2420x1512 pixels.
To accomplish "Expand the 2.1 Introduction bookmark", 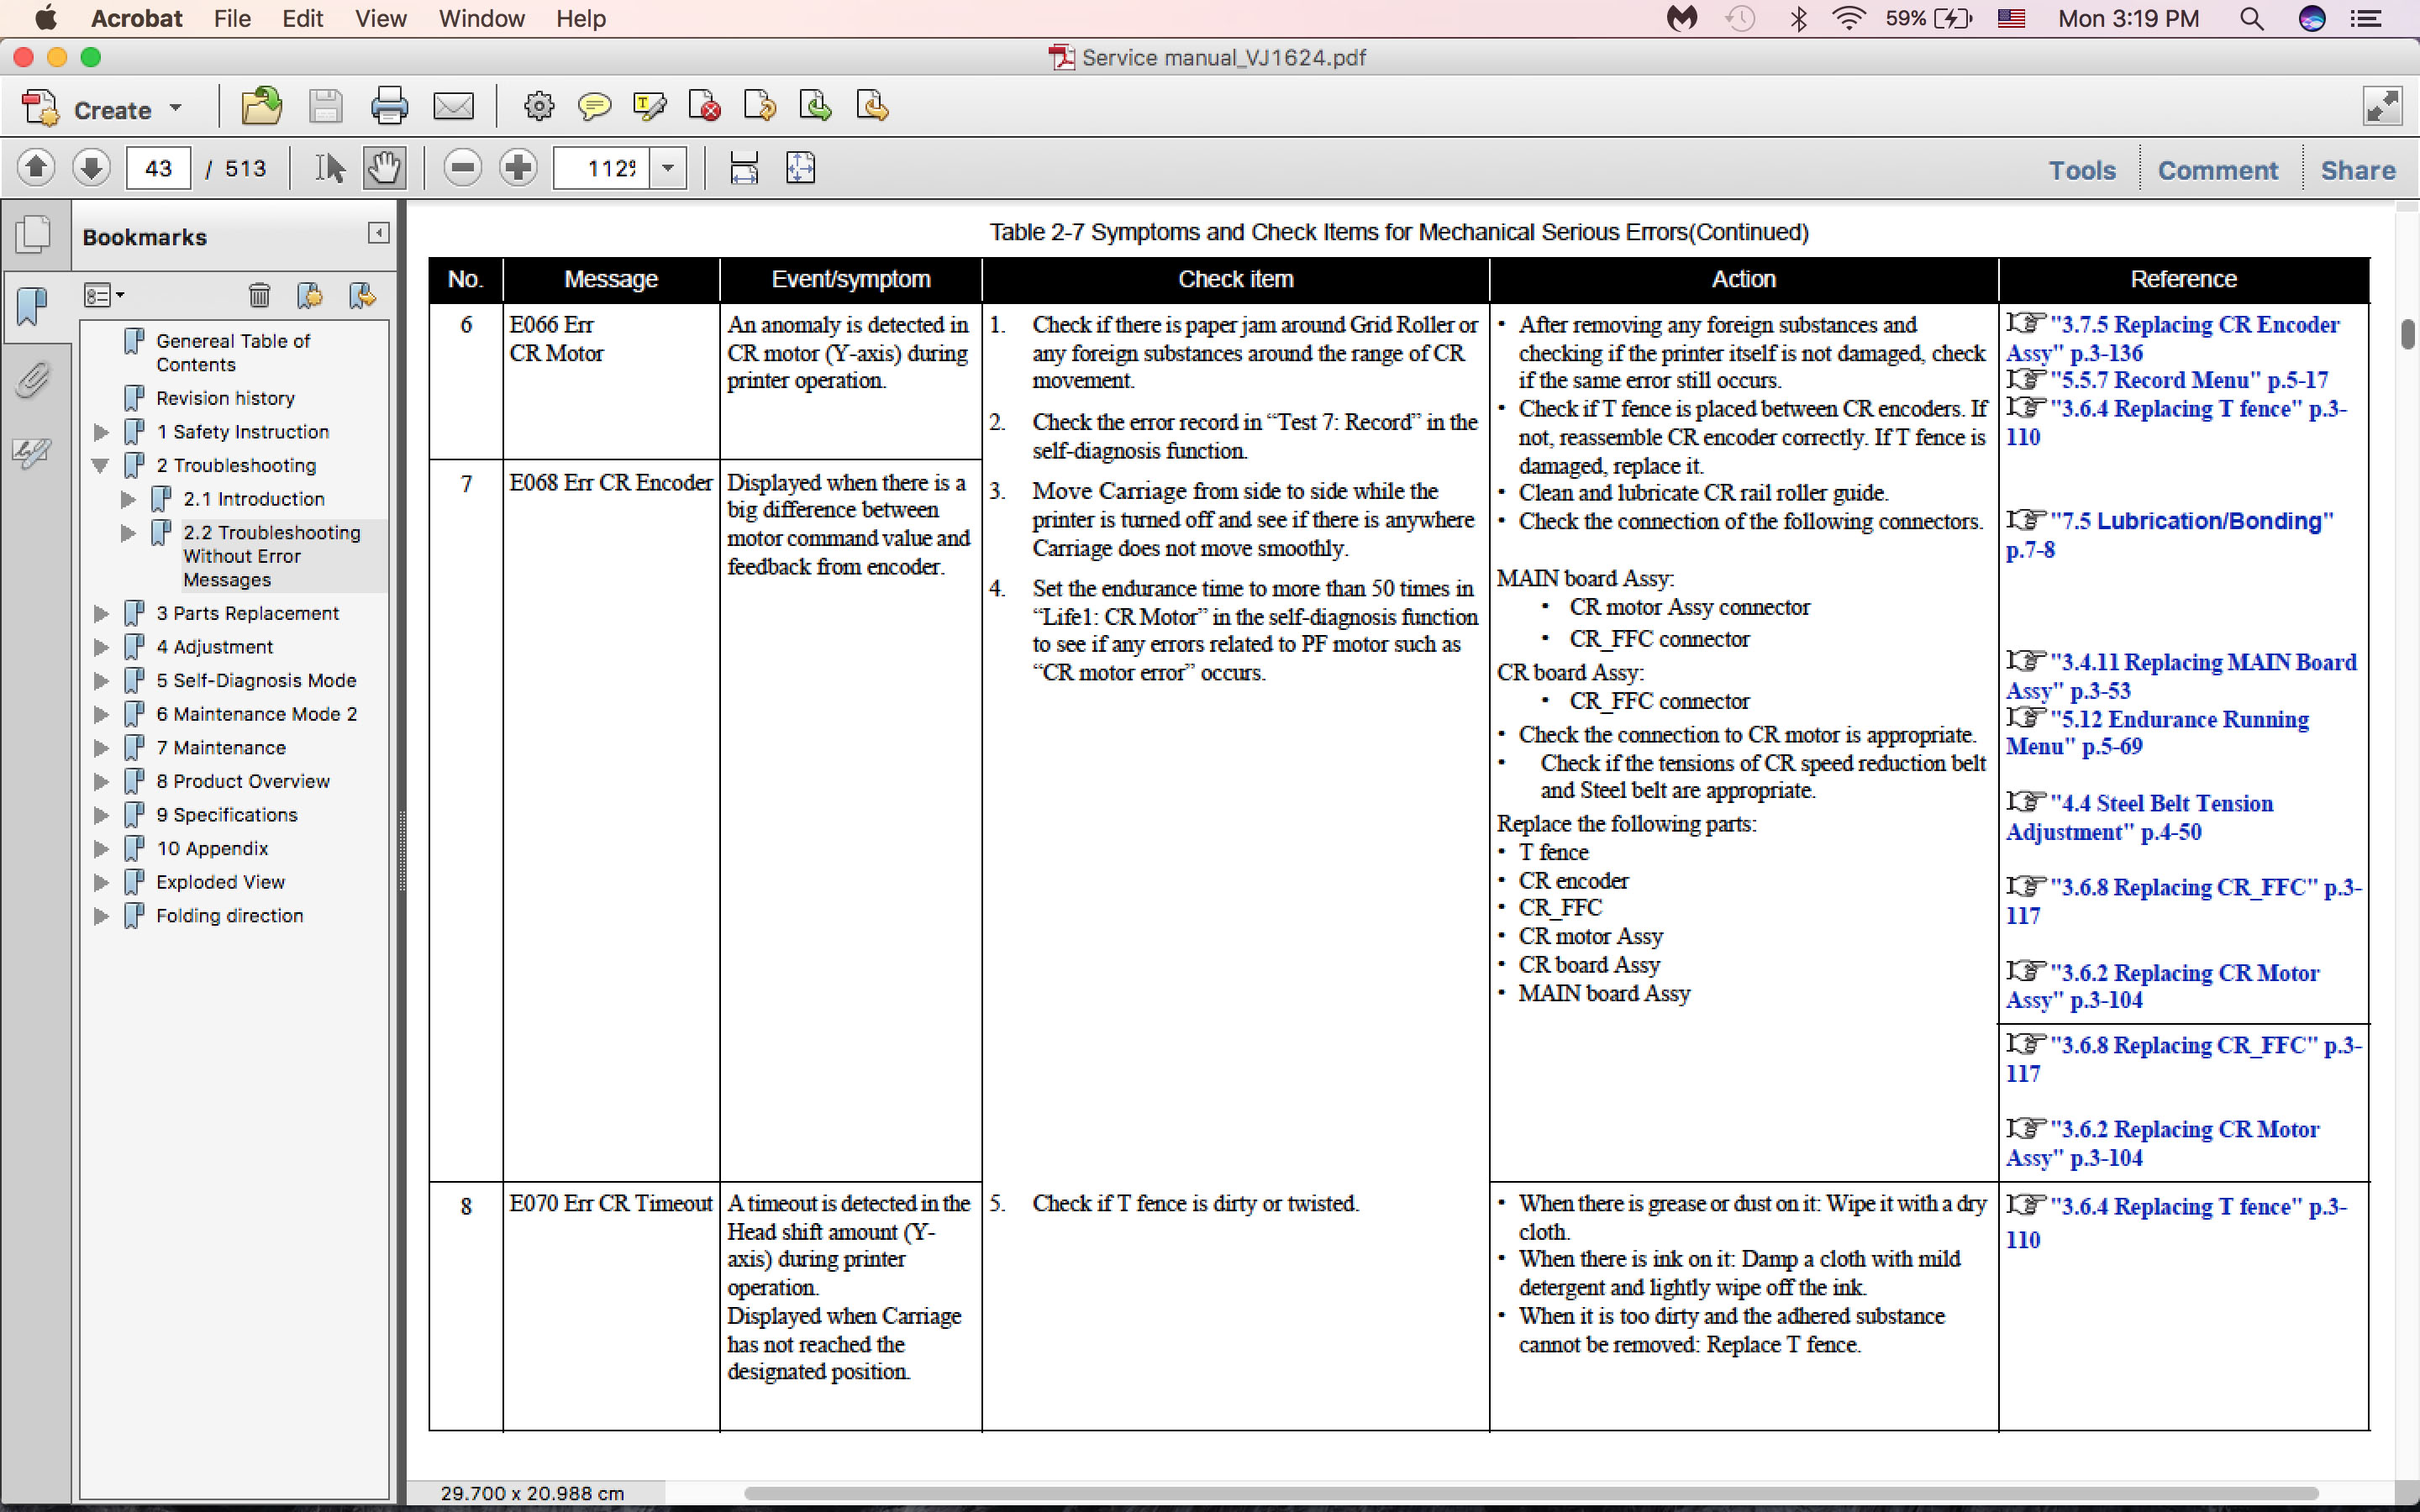I will pyautogui.click(x=128, y=499).
